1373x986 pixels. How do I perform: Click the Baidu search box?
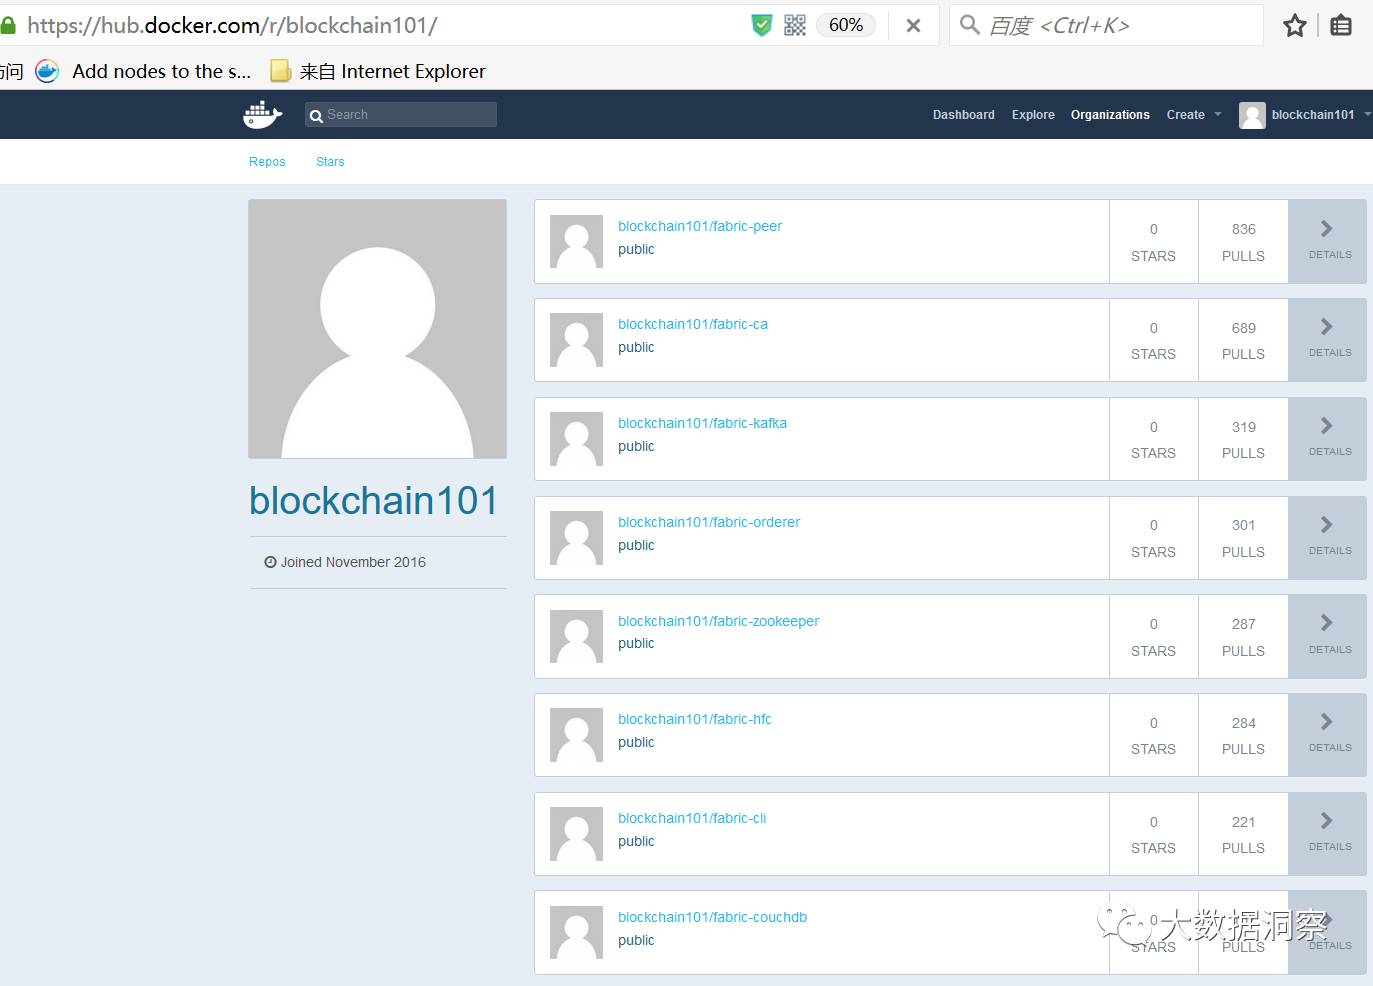[1105, 25]
